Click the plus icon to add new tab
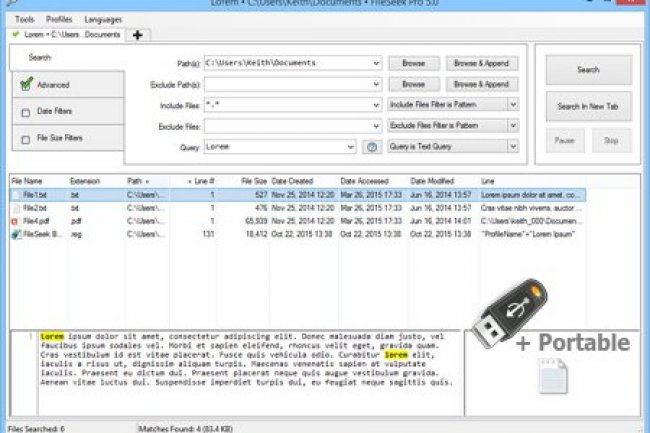 coord(138,35)
